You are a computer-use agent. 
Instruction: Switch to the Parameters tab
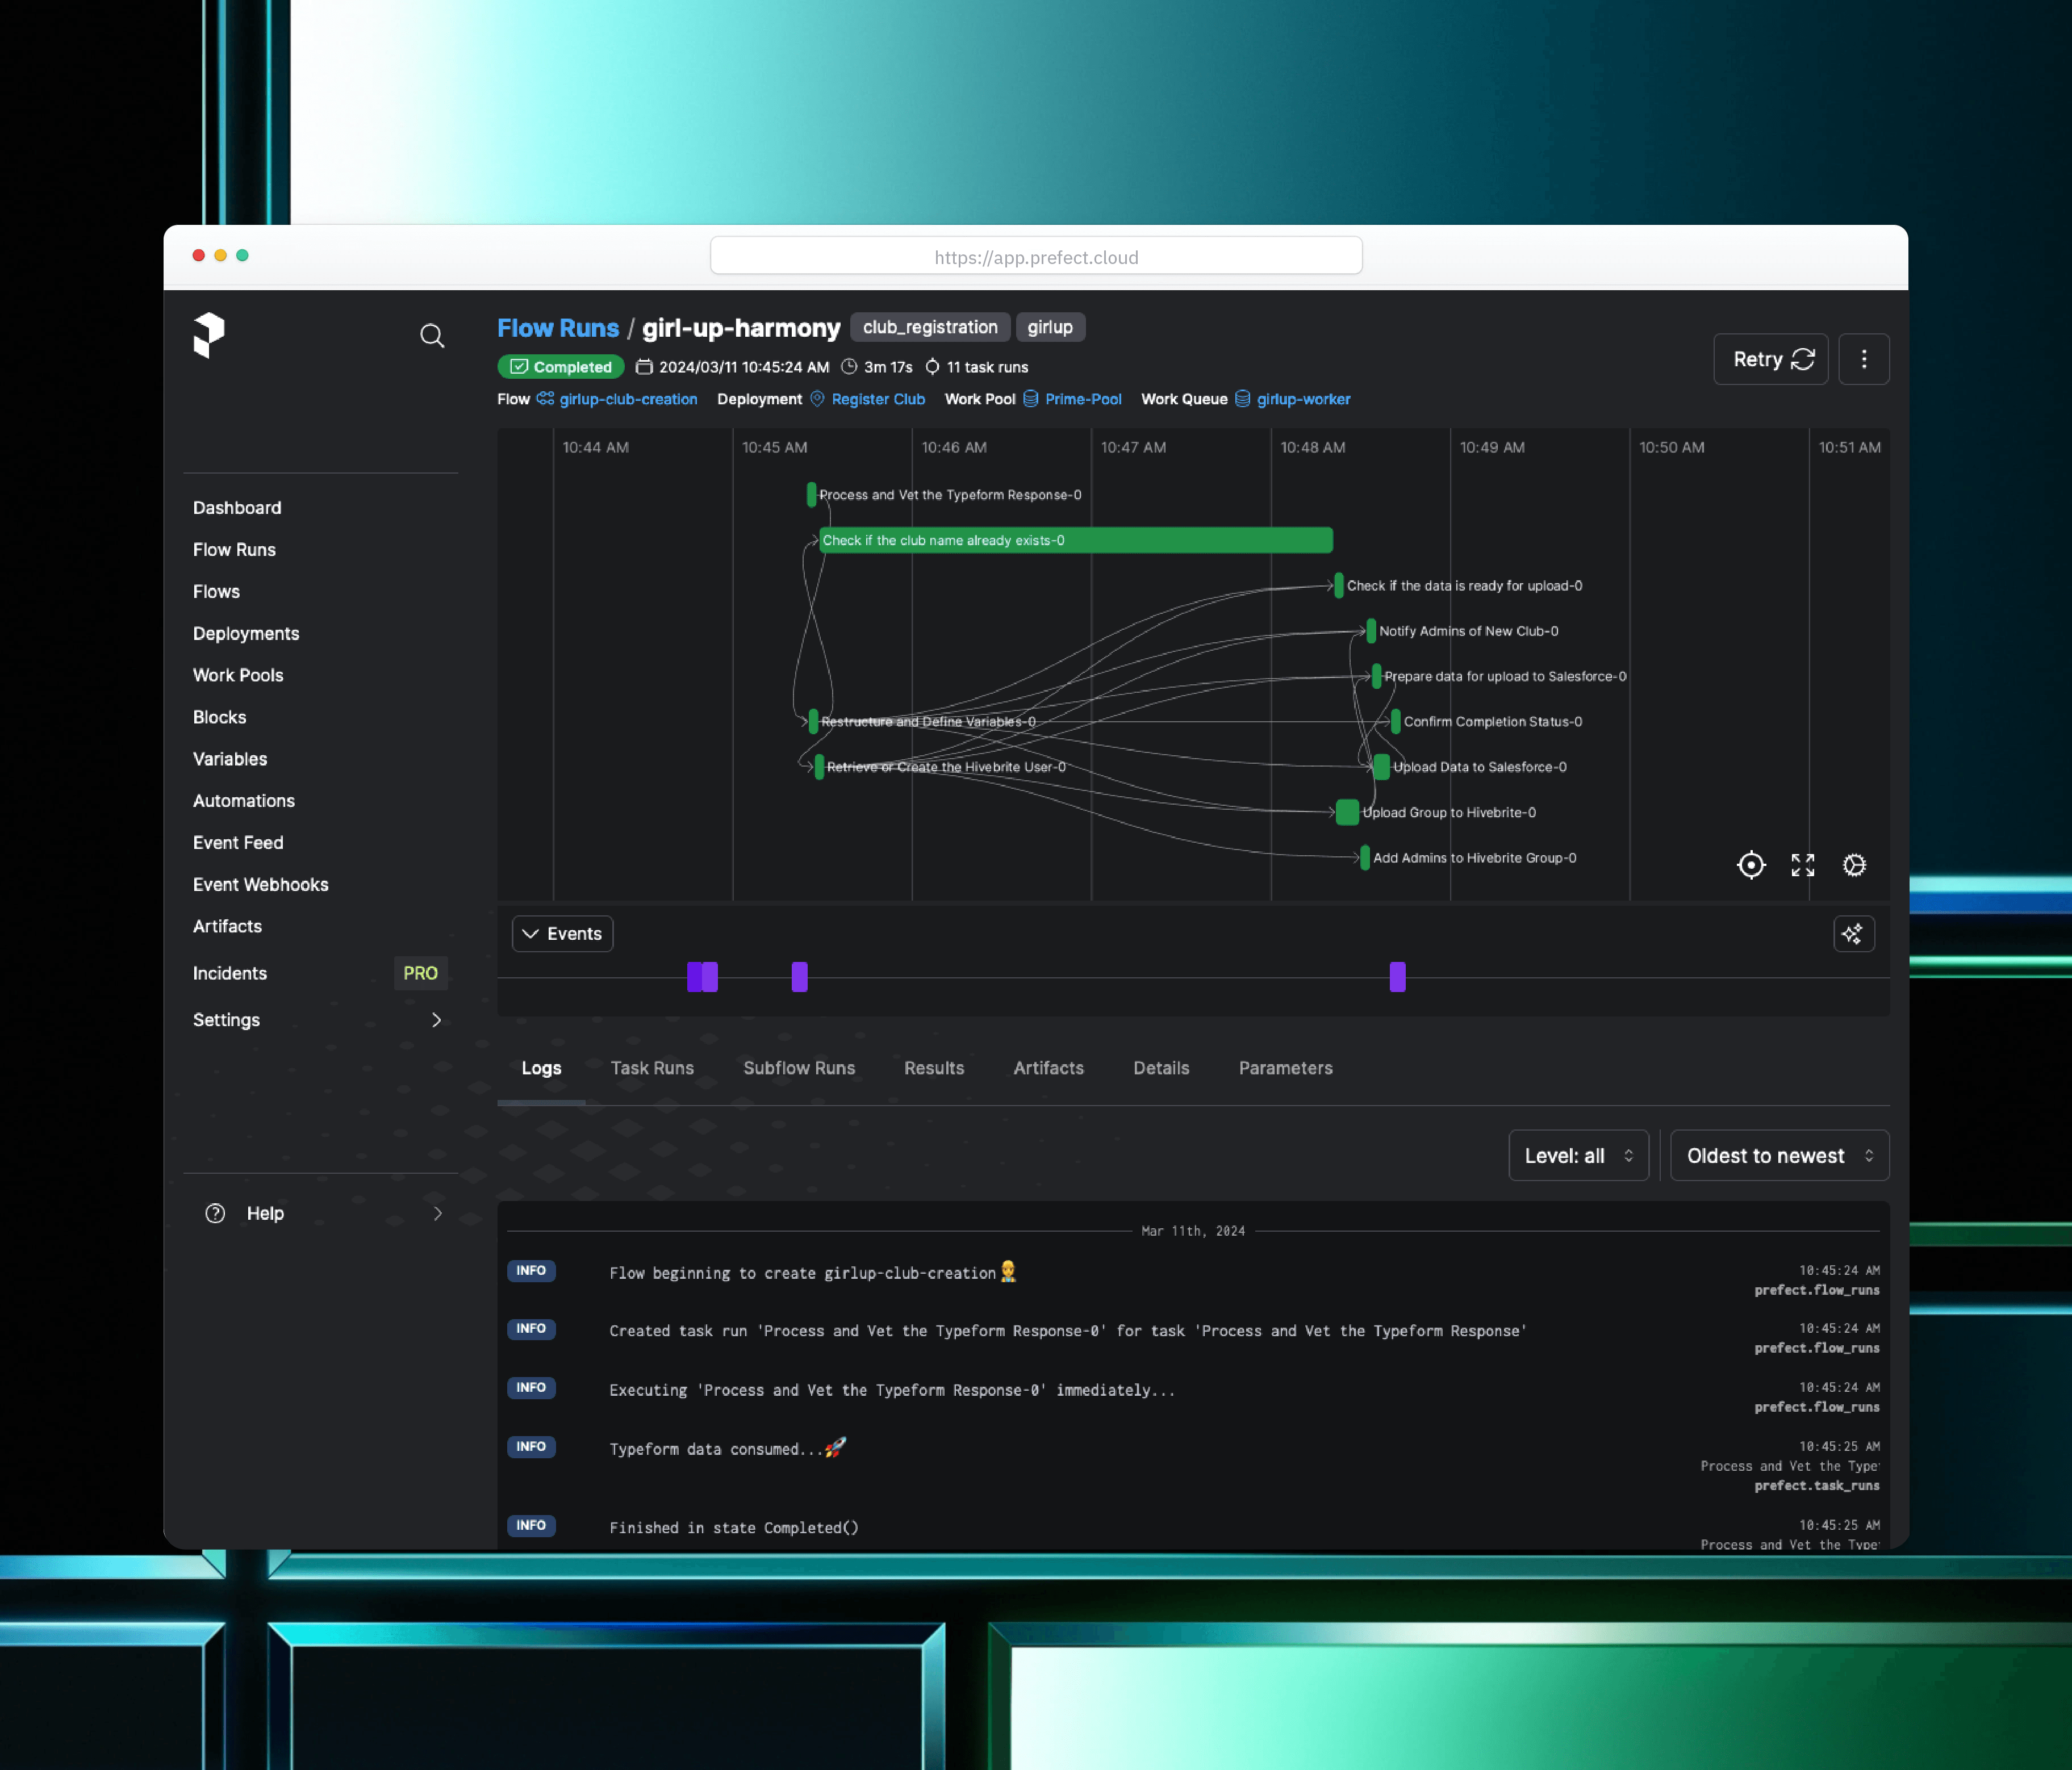tap(1285, 1068)
